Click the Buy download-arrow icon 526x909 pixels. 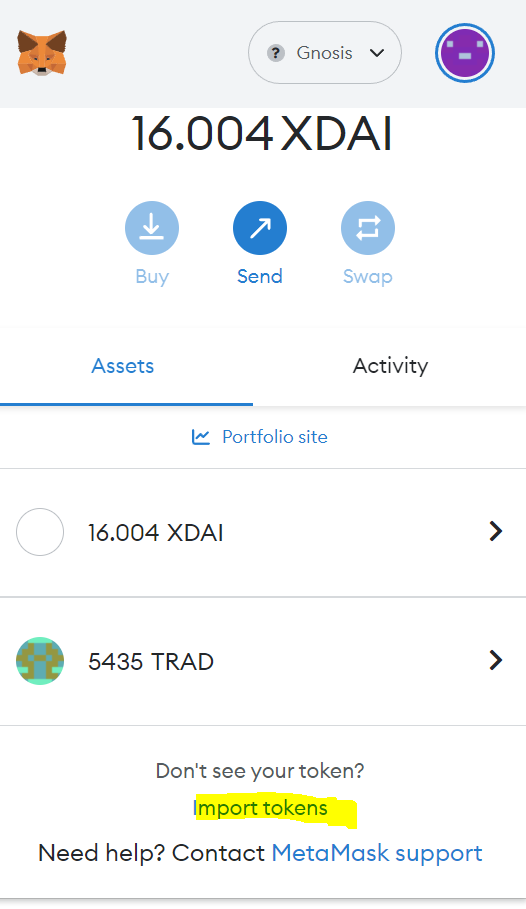(152, 228)
